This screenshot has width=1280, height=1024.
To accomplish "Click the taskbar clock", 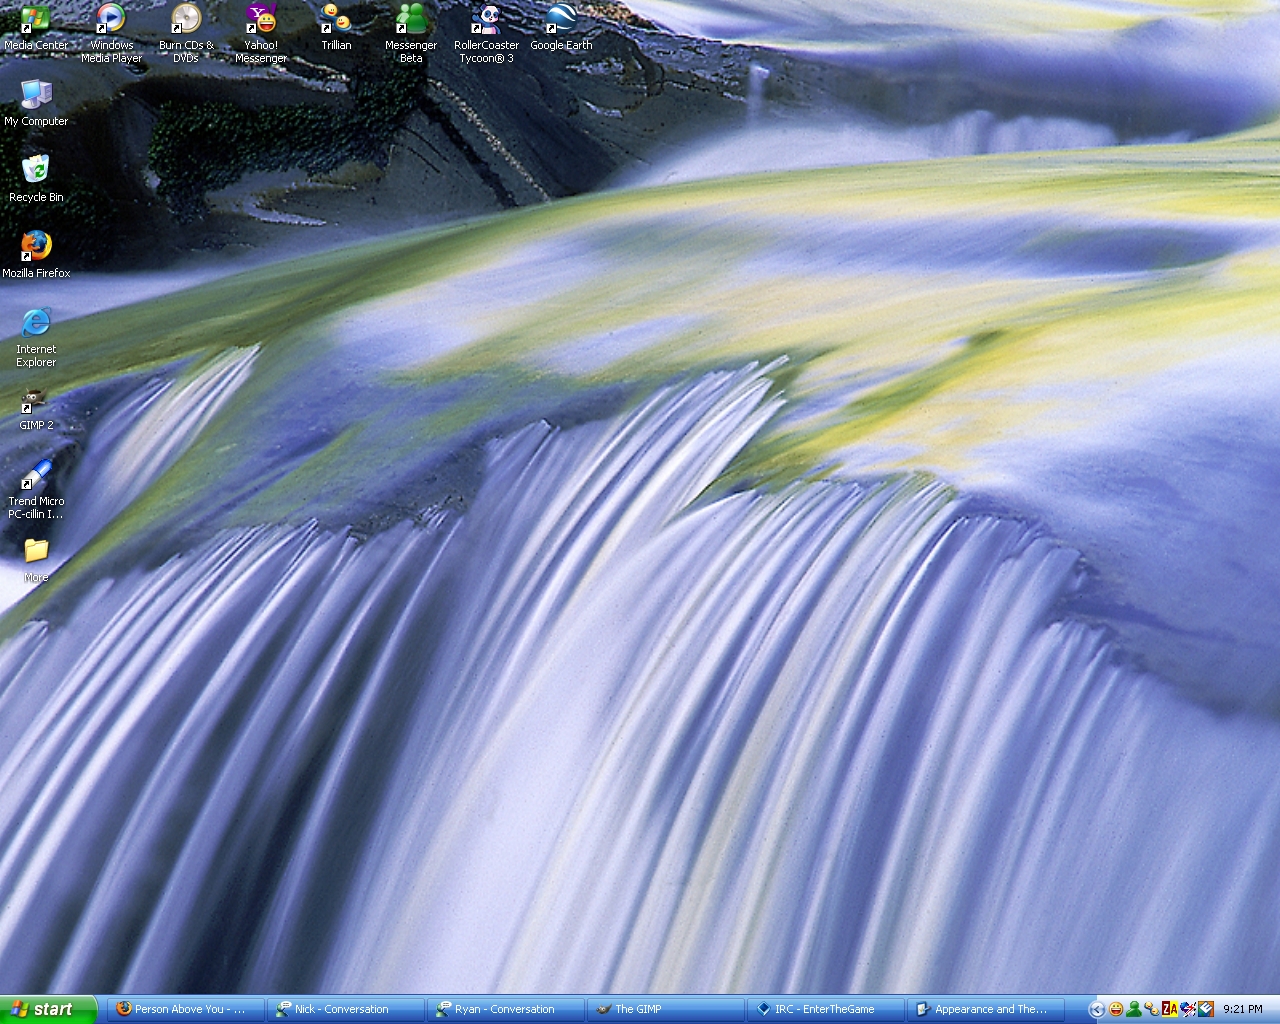I will pos(1243,1009).
